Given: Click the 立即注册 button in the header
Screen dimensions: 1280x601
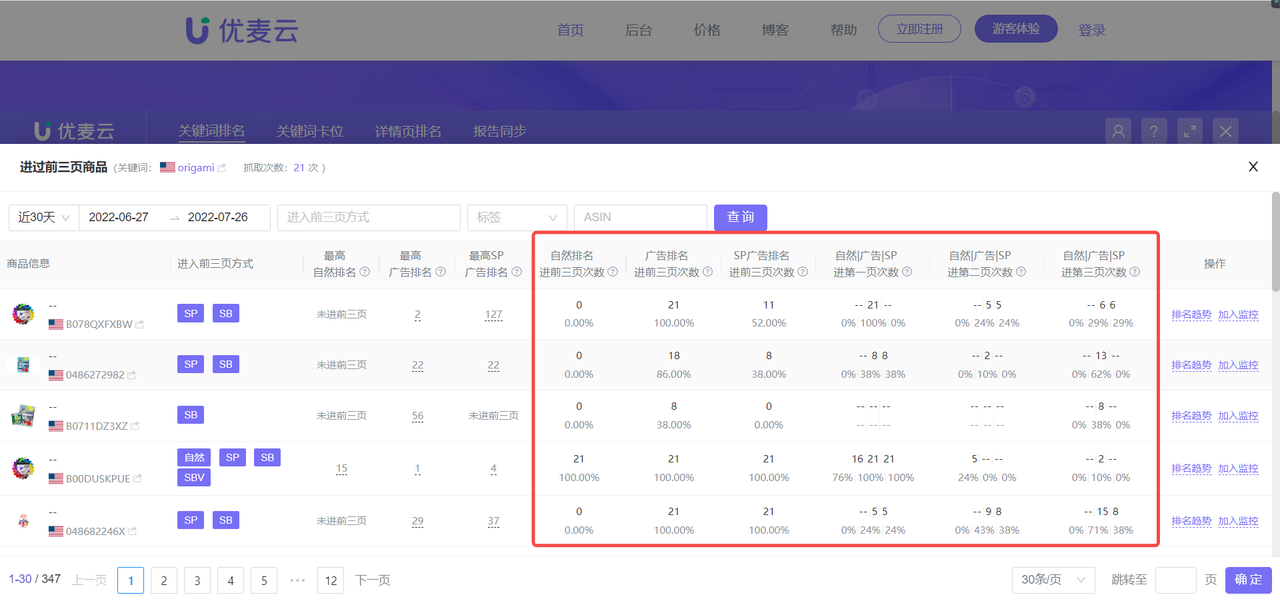Looking at the screenshot, I should [x=919, y=28].
